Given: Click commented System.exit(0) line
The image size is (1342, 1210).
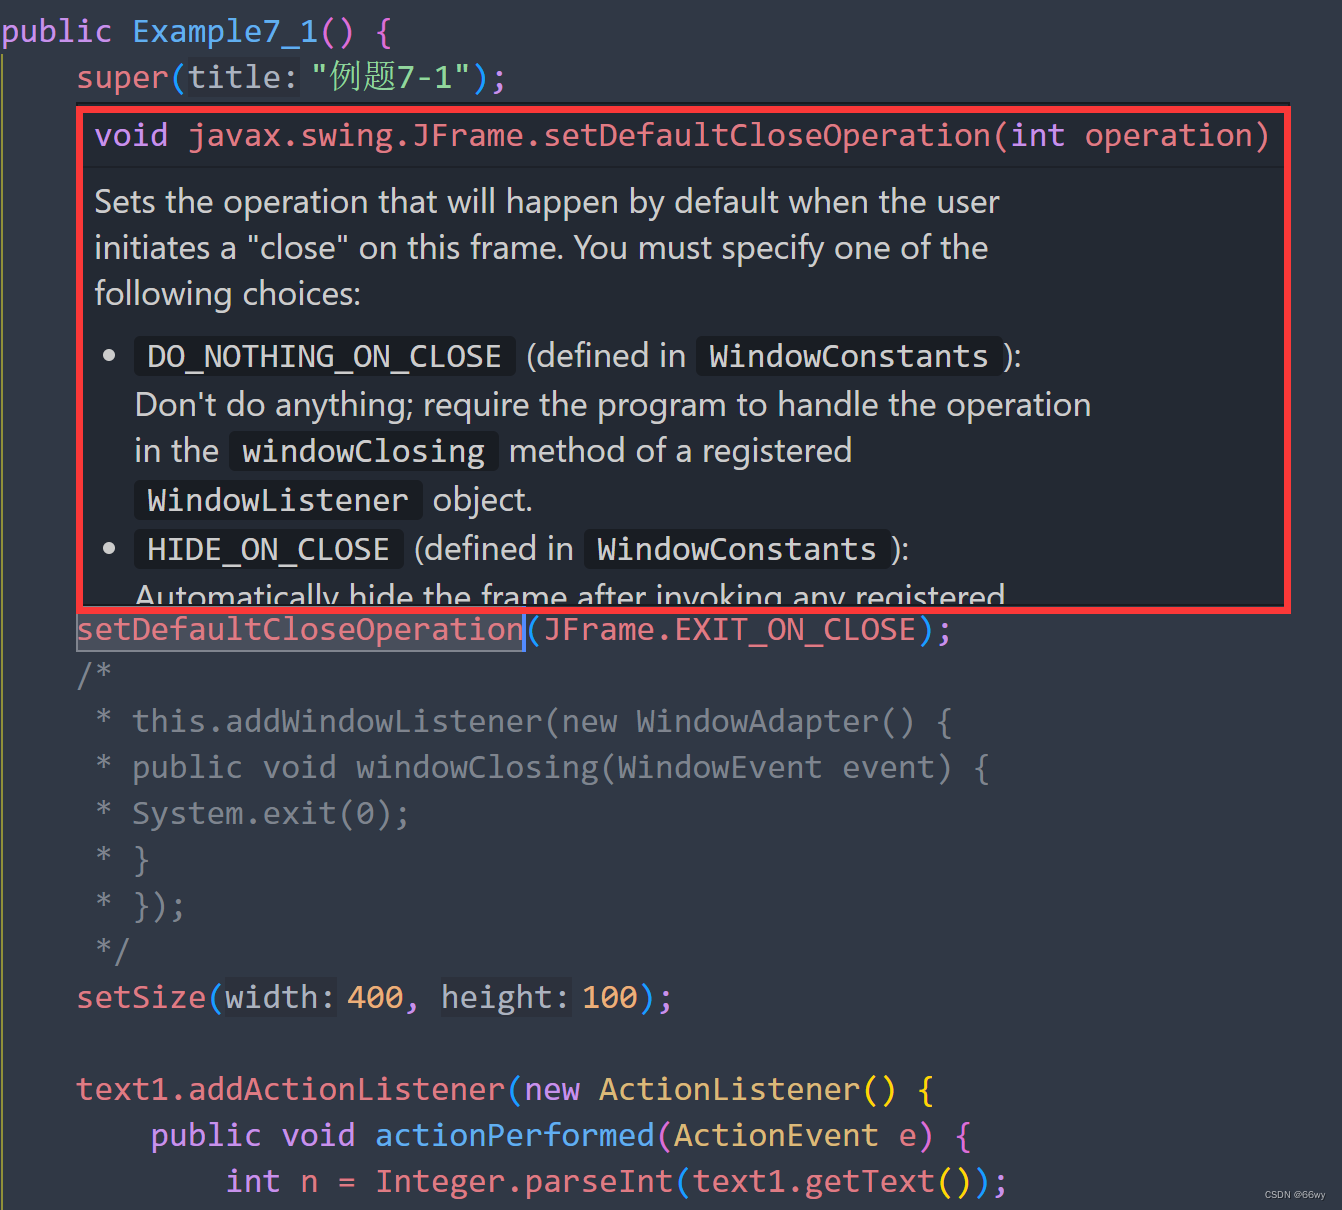Looking at the screenshot, I should click(x=271, y=813).
